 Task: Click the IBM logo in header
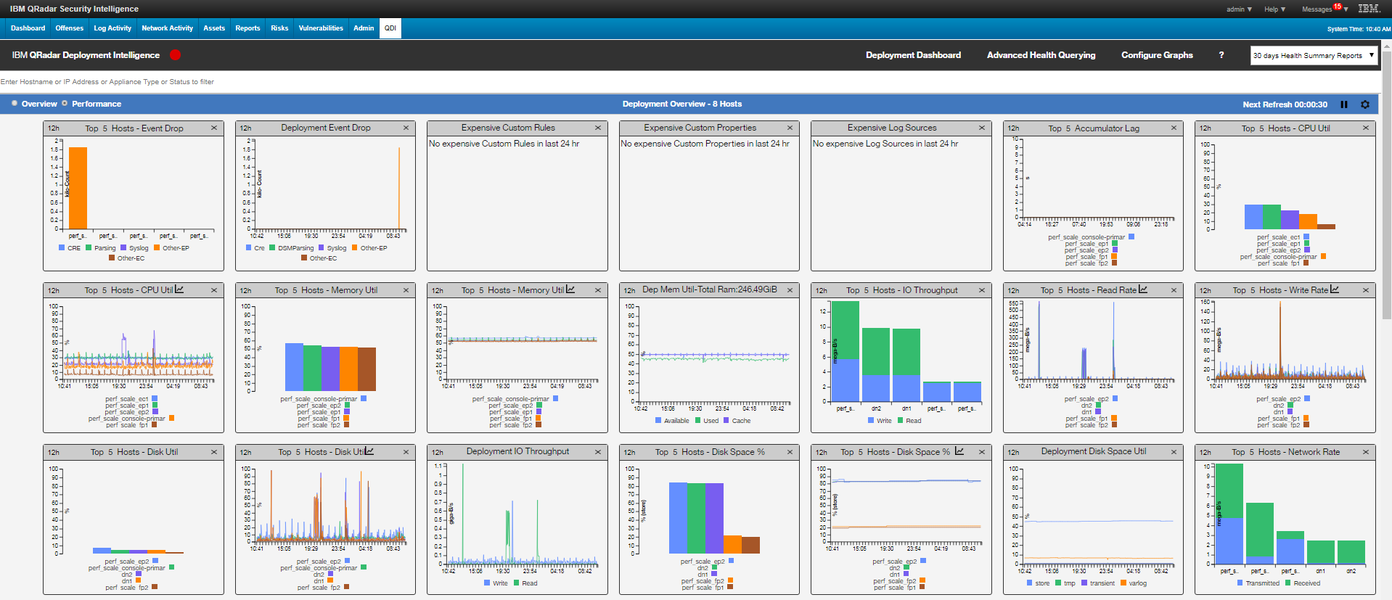click(x=1368, y=9)
